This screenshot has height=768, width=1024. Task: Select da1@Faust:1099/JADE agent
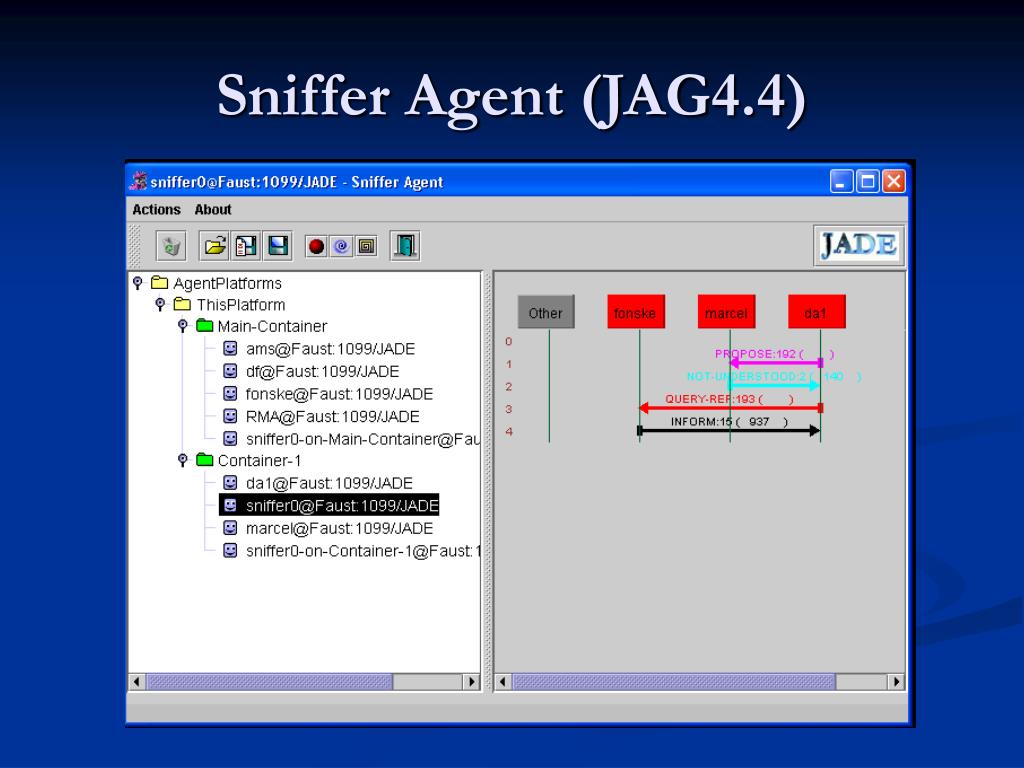[x=318, y=483]
